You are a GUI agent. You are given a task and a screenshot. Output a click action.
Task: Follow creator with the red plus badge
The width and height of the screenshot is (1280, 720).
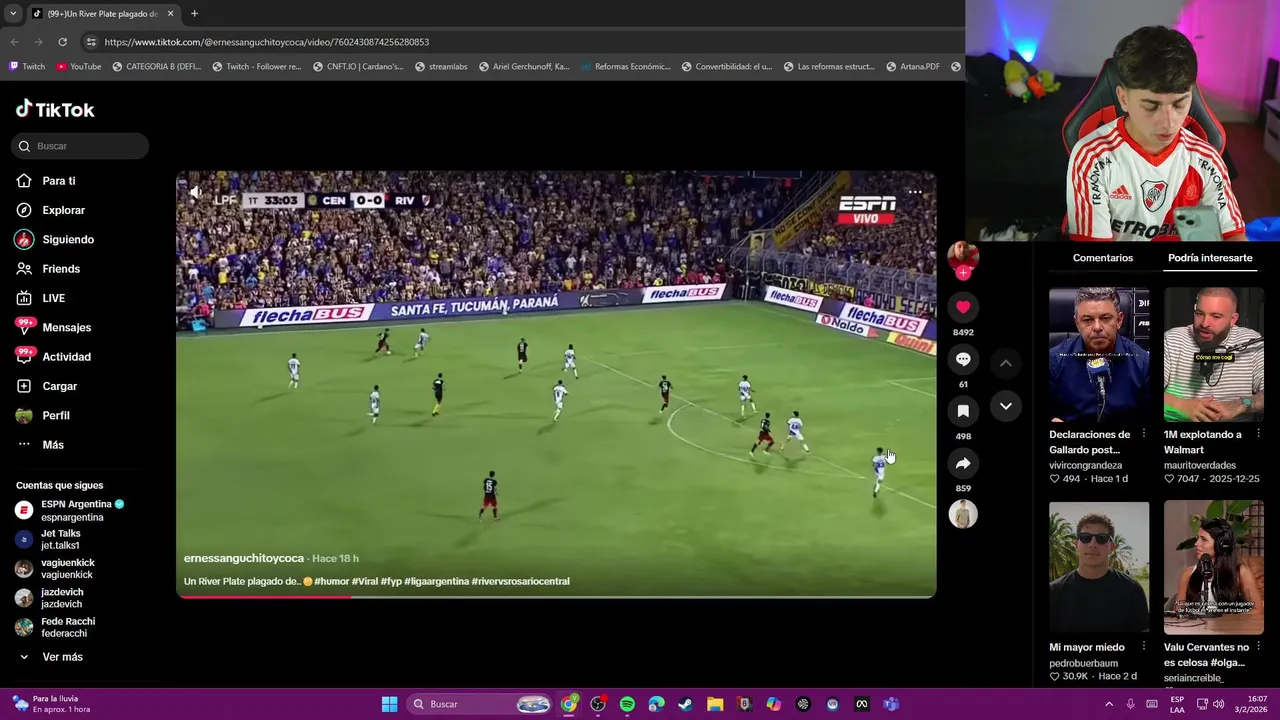[963, 273]
